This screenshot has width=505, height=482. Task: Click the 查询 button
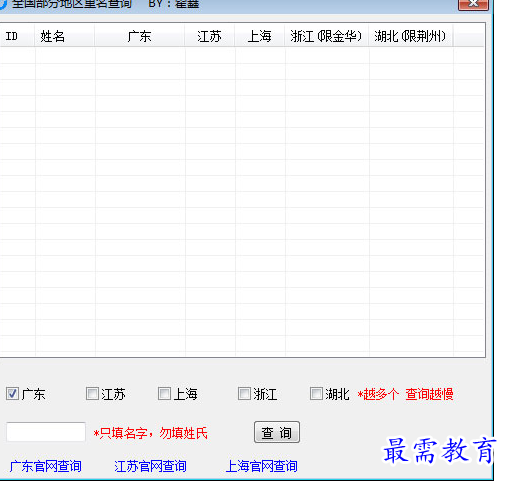click(277, 432)
